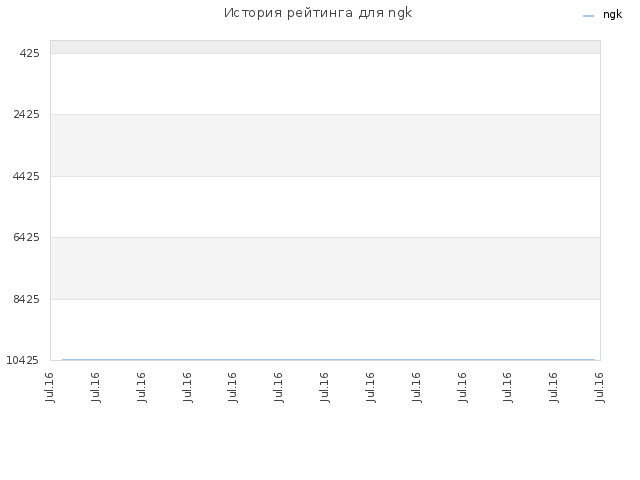Click the last Jul.16 x-axis label
The height and width of the screenshot is (480, 640).
[x=599, y=387]
